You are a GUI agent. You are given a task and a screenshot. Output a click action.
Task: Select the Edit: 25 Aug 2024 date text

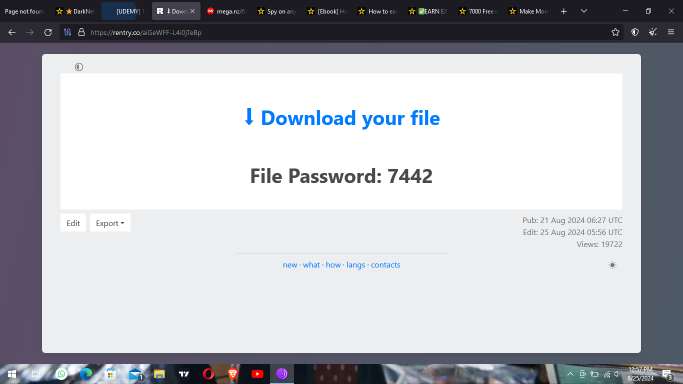coord(572,232)
